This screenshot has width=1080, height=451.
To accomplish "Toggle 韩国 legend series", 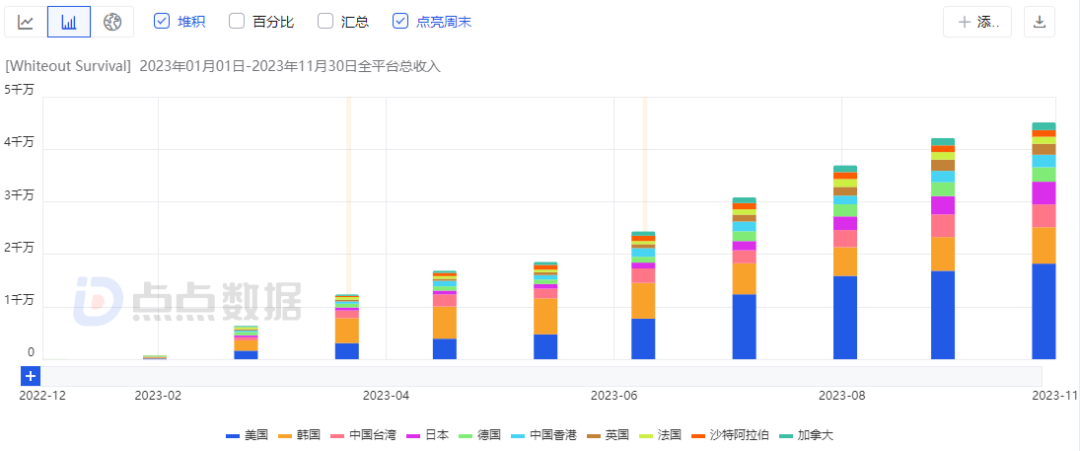I will tap(299, 435).
